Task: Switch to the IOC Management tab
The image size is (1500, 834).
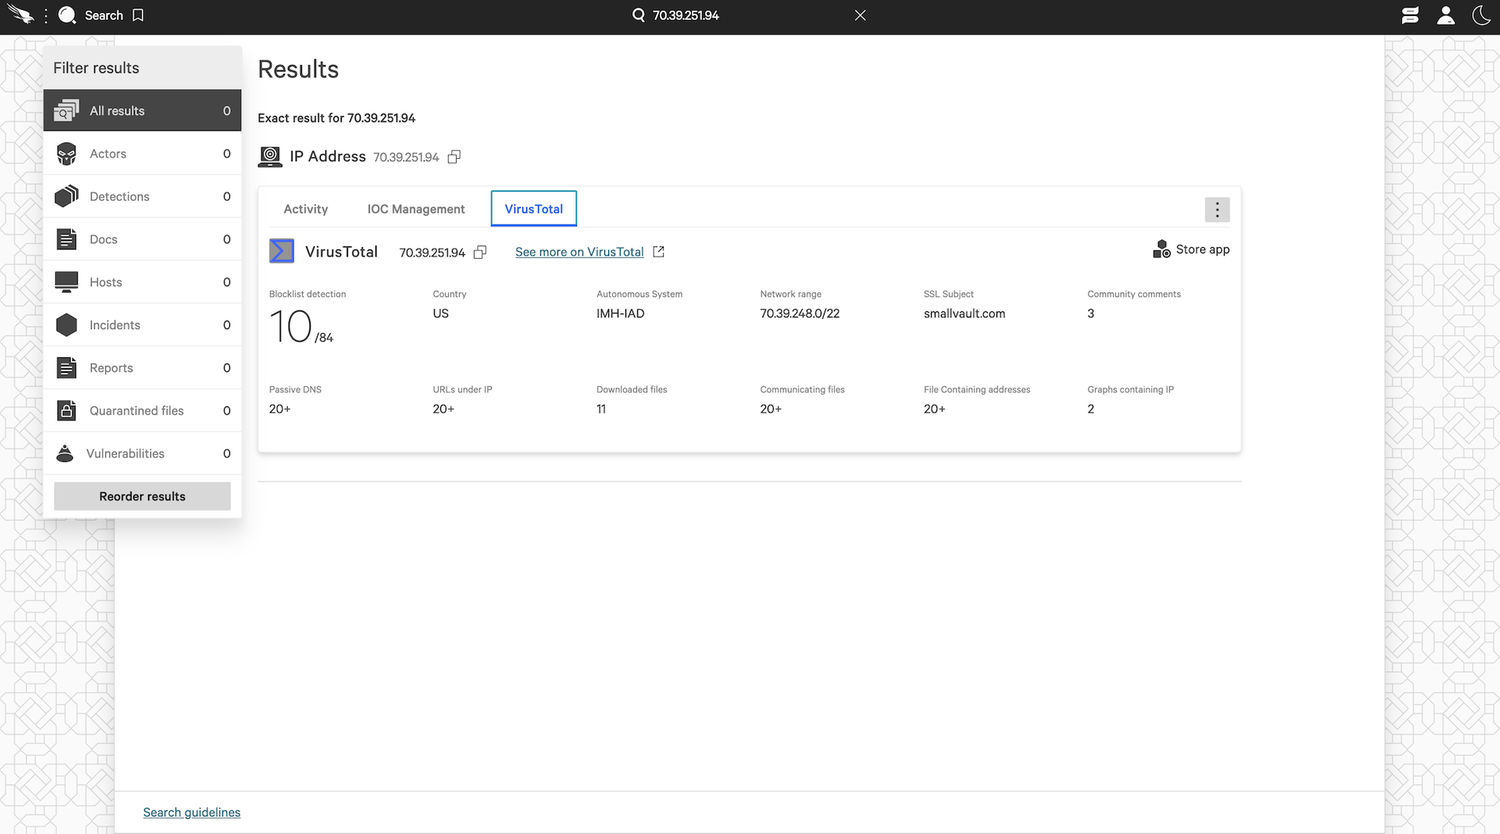Action: [x=416, y=208]
